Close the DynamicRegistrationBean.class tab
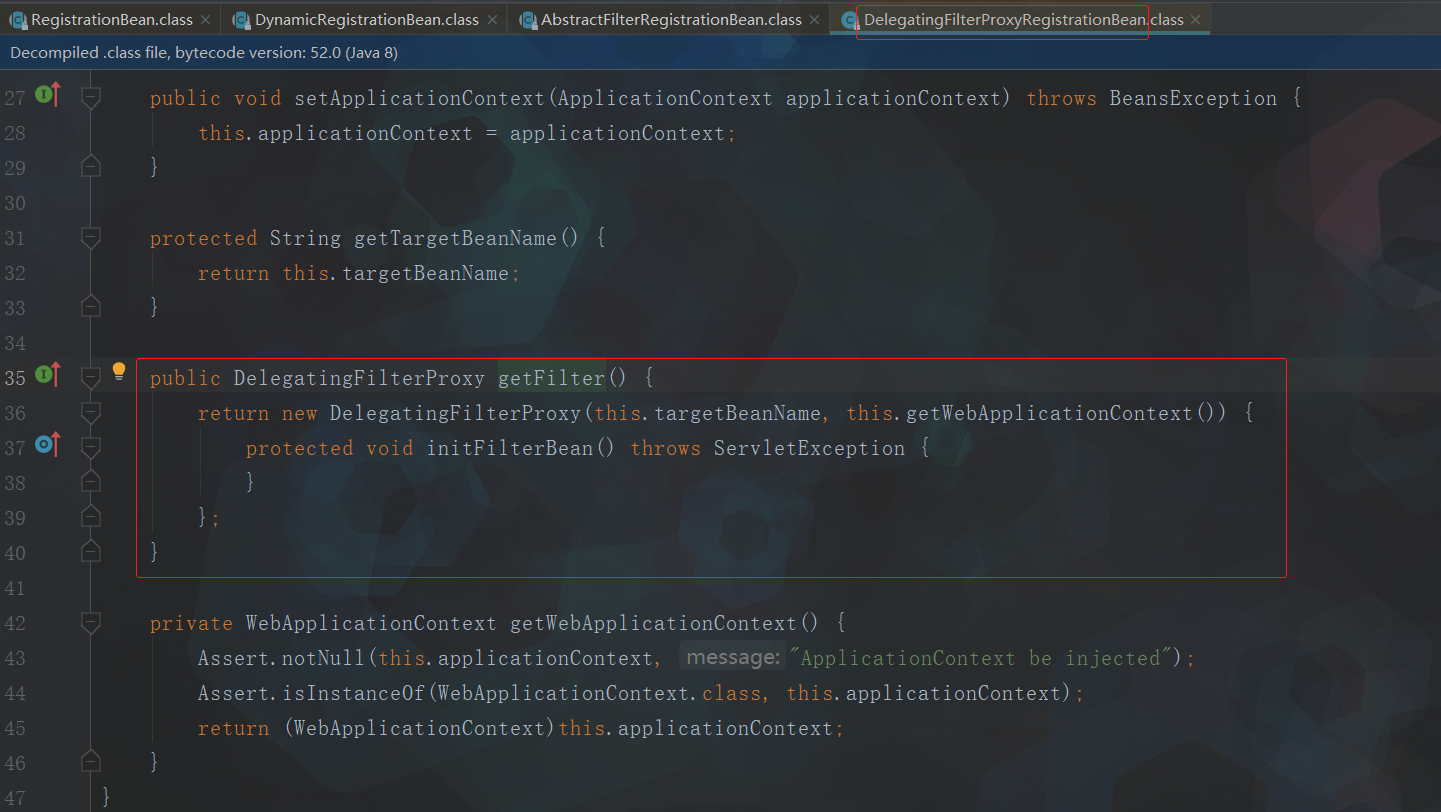The height and width of the screenshot is (812, 1441). [x=491, y=20]
